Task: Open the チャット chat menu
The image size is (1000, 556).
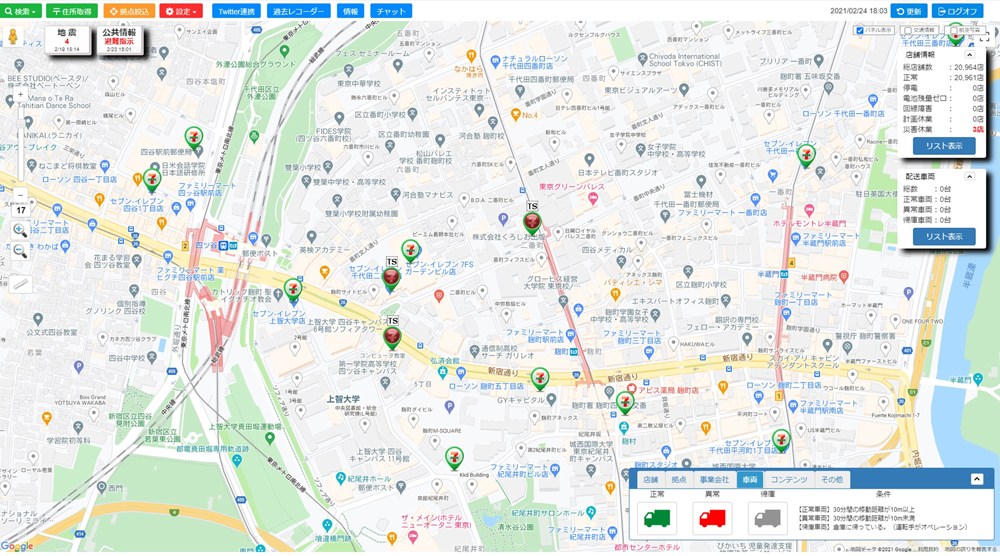Action: [391, 11]
